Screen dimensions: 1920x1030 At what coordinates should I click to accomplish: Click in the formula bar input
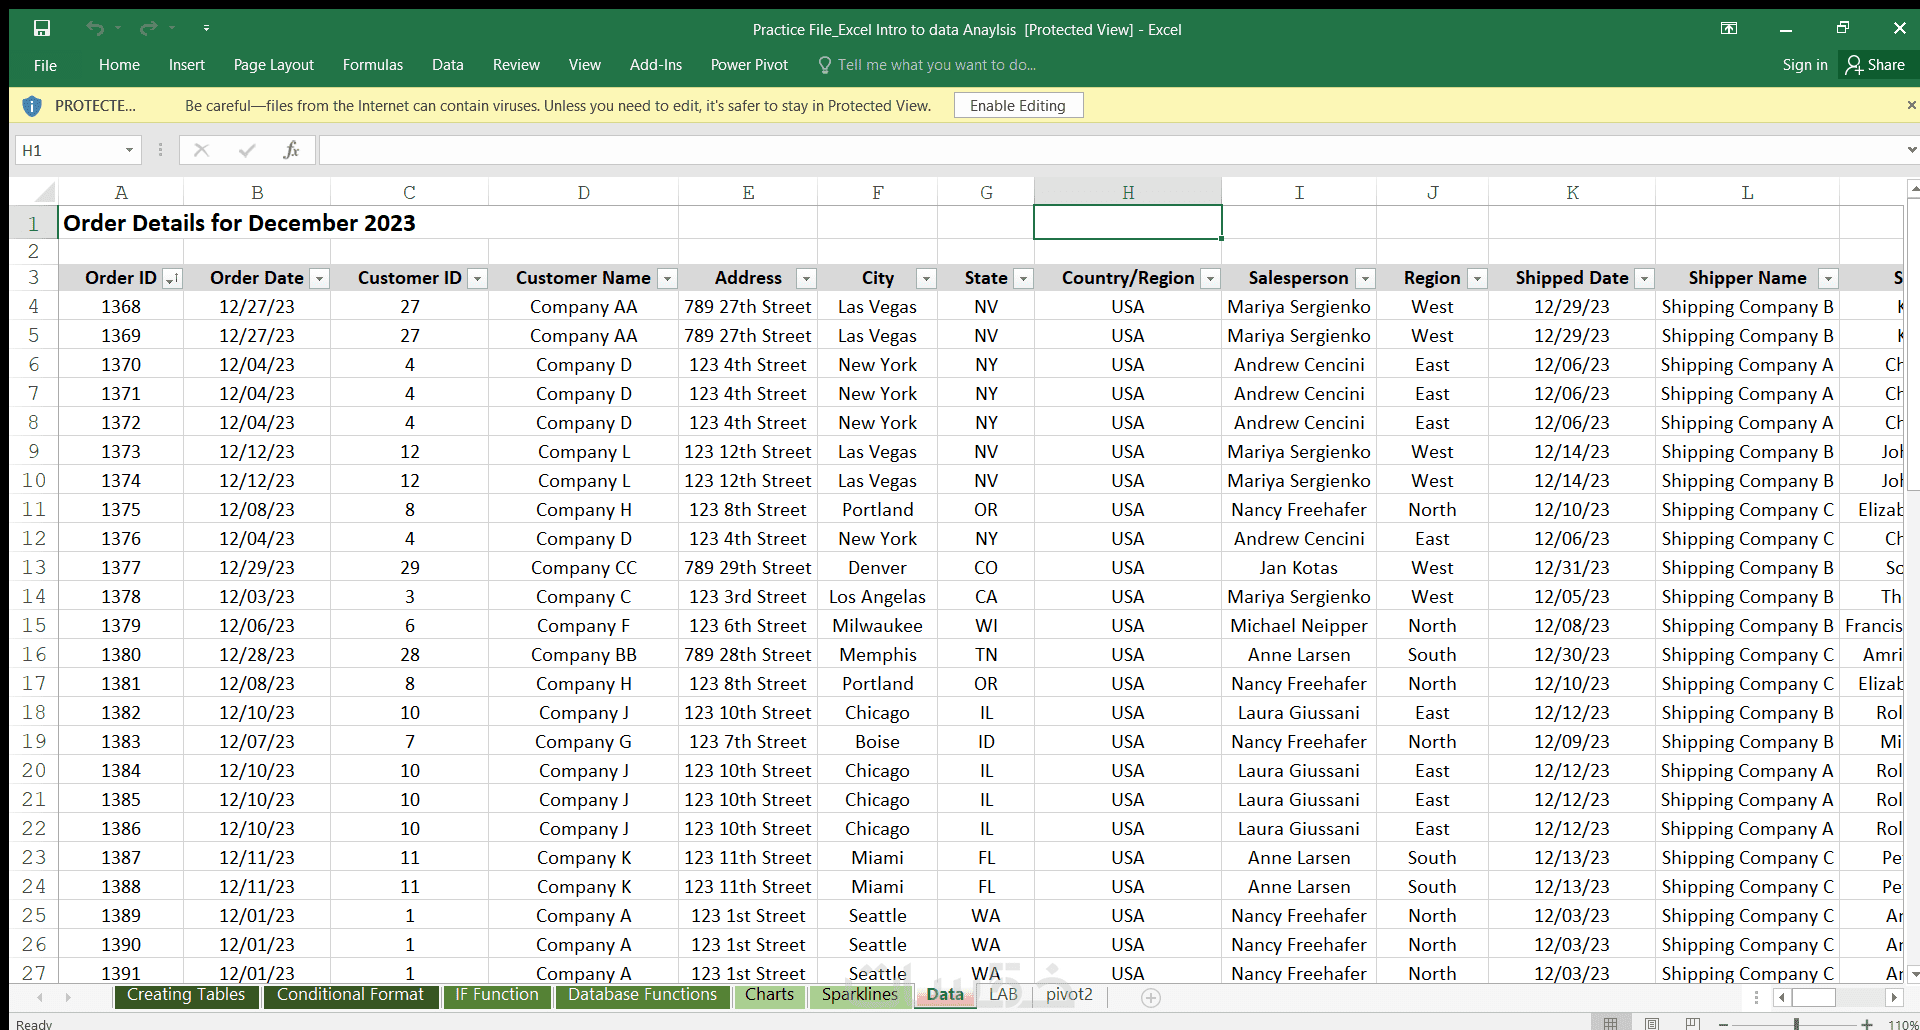(1100, 150)
